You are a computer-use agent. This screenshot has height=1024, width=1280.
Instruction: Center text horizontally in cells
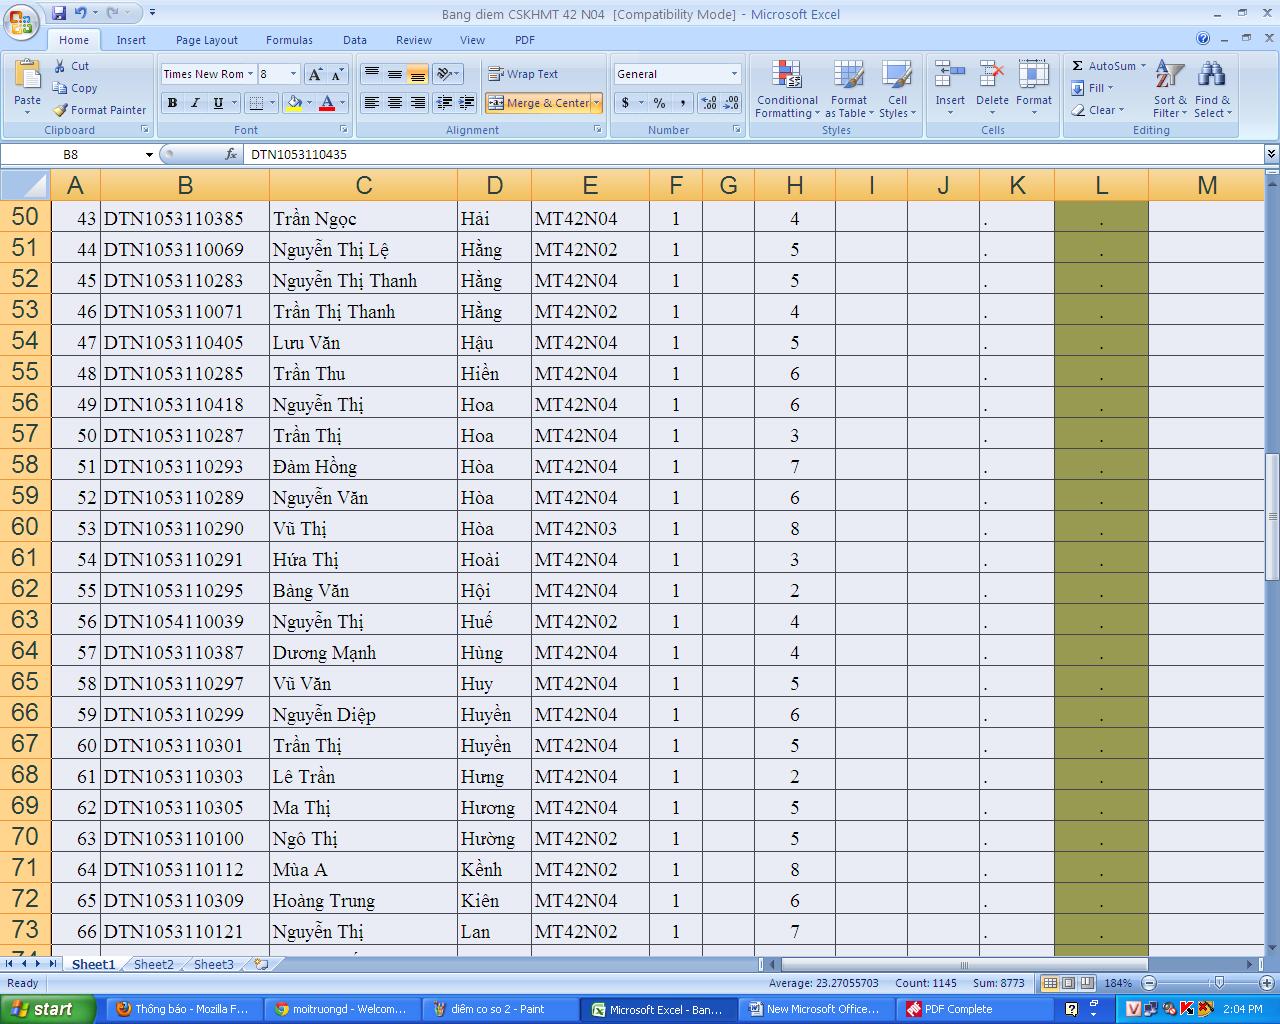click(395, 103)
